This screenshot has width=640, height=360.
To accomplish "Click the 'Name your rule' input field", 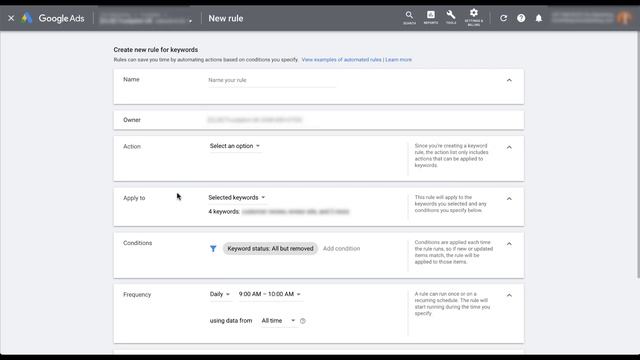I will pos(271,80).
